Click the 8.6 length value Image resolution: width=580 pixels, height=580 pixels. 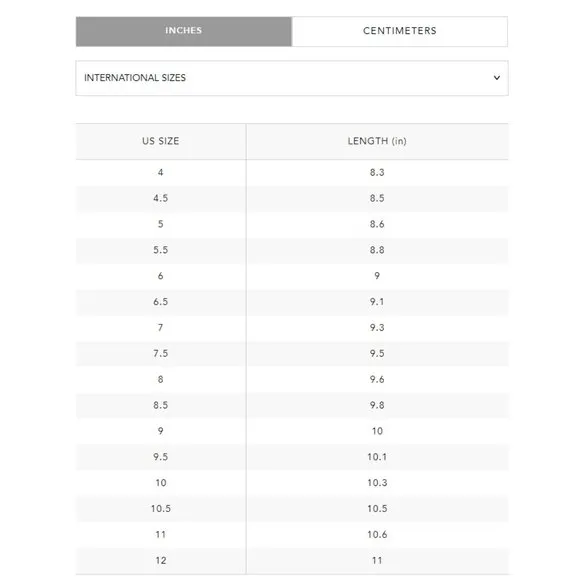pyautogui.click(x=377, y=225)
